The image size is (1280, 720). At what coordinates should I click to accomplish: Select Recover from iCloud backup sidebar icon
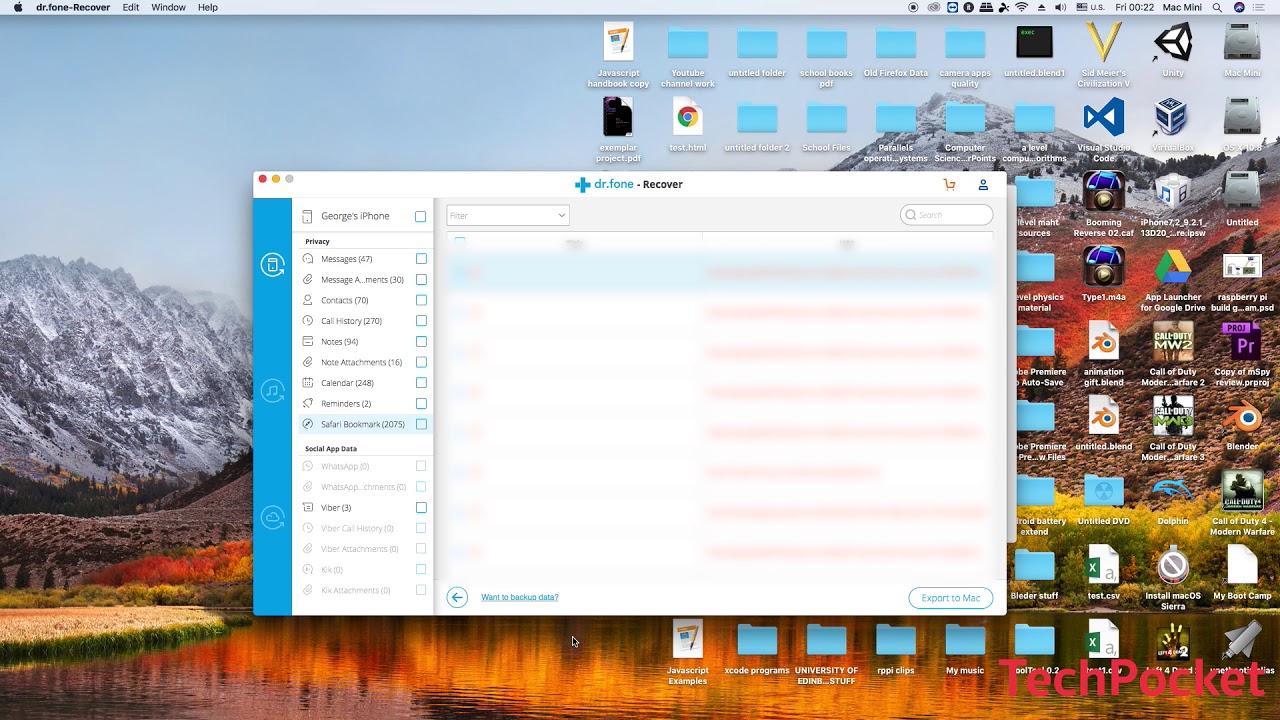pyautogui.click(x=272, y=517)
